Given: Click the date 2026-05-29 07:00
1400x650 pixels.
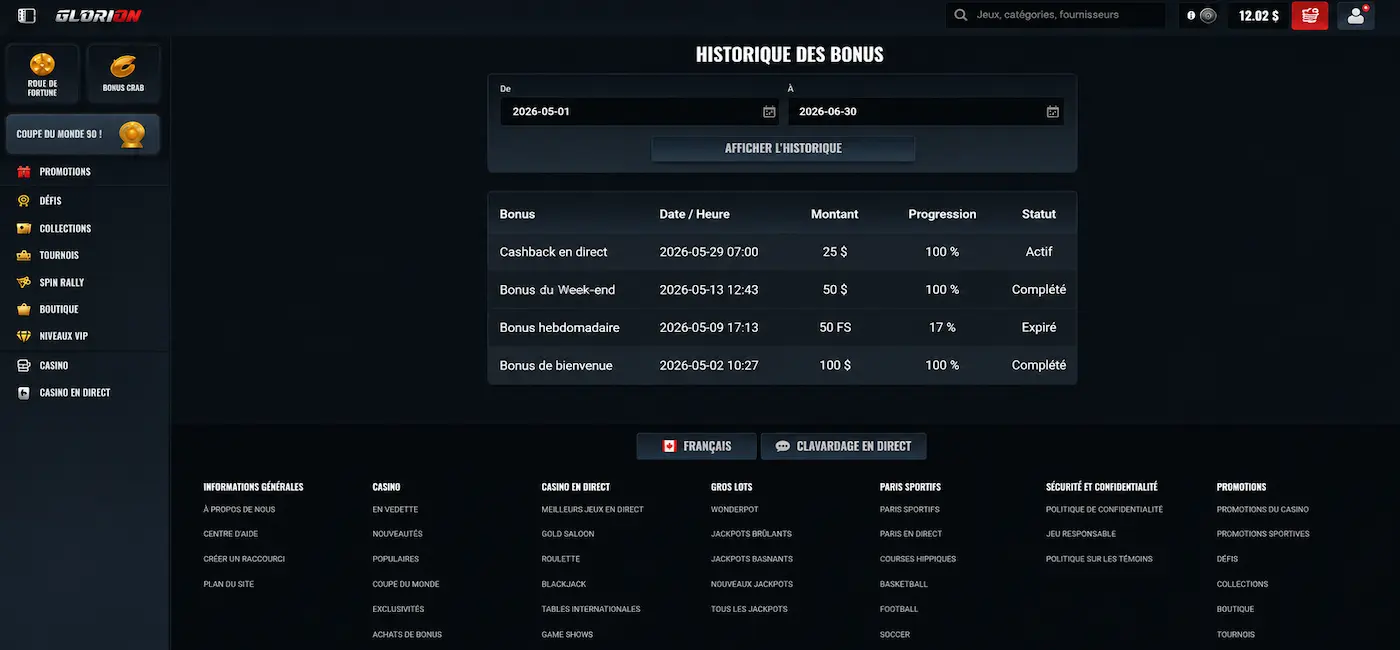Looking at the screenshot, I should [709, 252].
